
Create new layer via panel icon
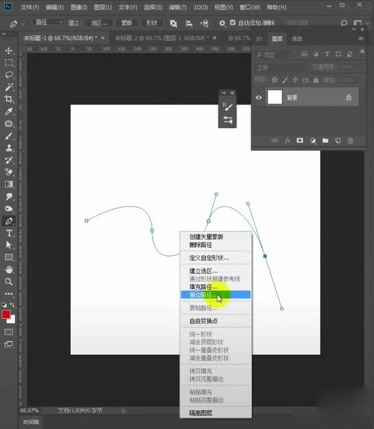point(338,141)
